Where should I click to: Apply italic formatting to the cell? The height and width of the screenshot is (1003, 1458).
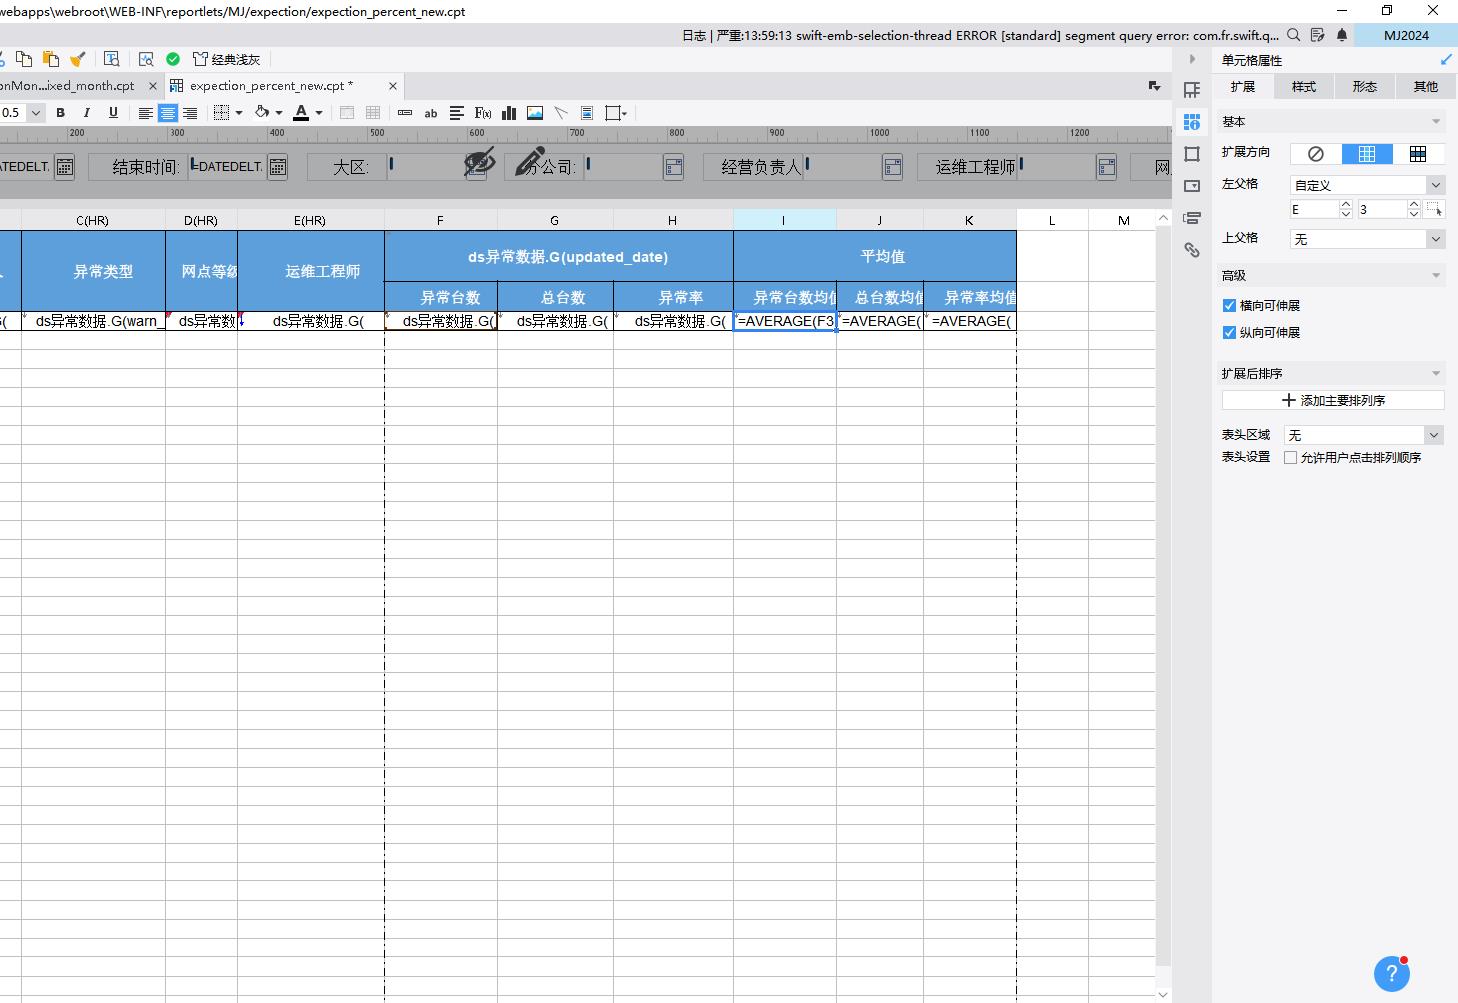coord(87,113)
